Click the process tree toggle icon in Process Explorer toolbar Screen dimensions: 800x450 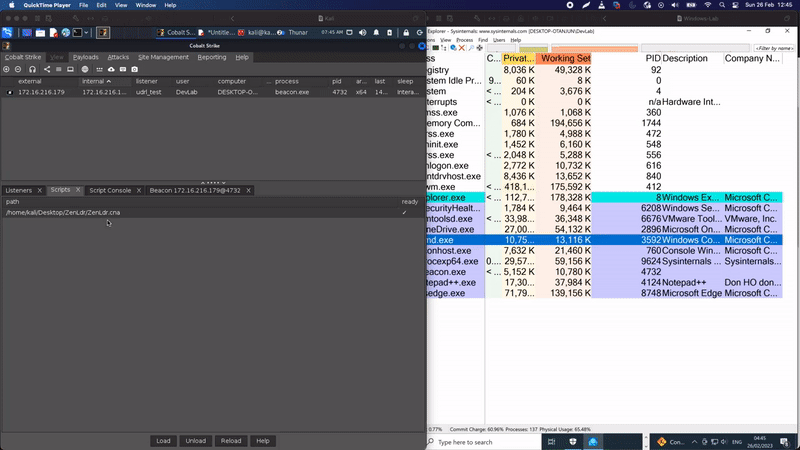444,48
